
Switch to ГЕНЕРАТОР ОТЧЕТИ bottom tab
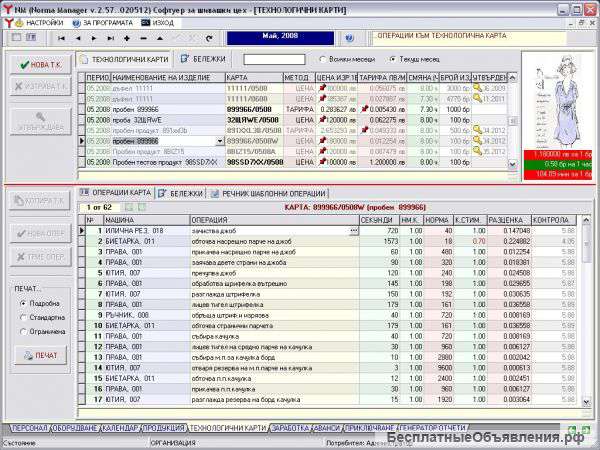[x=433, y=428]
